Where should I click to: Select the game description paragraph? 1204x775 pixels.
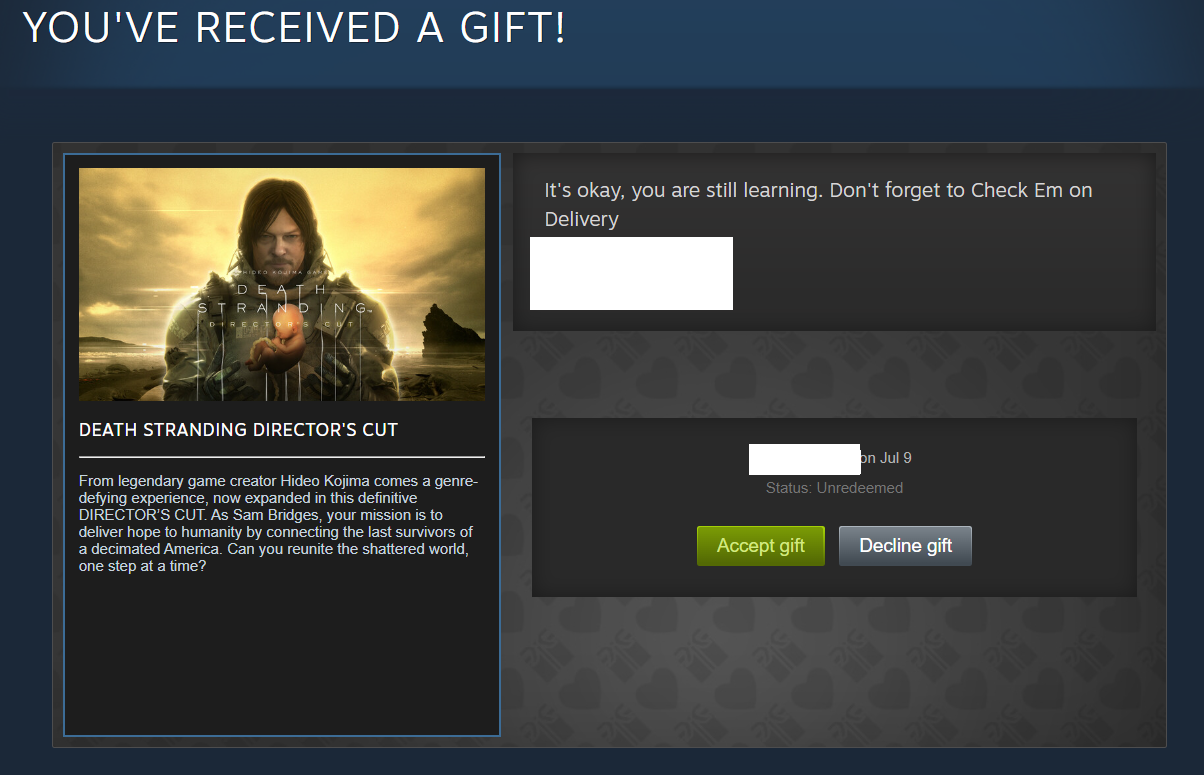point(279,524)
